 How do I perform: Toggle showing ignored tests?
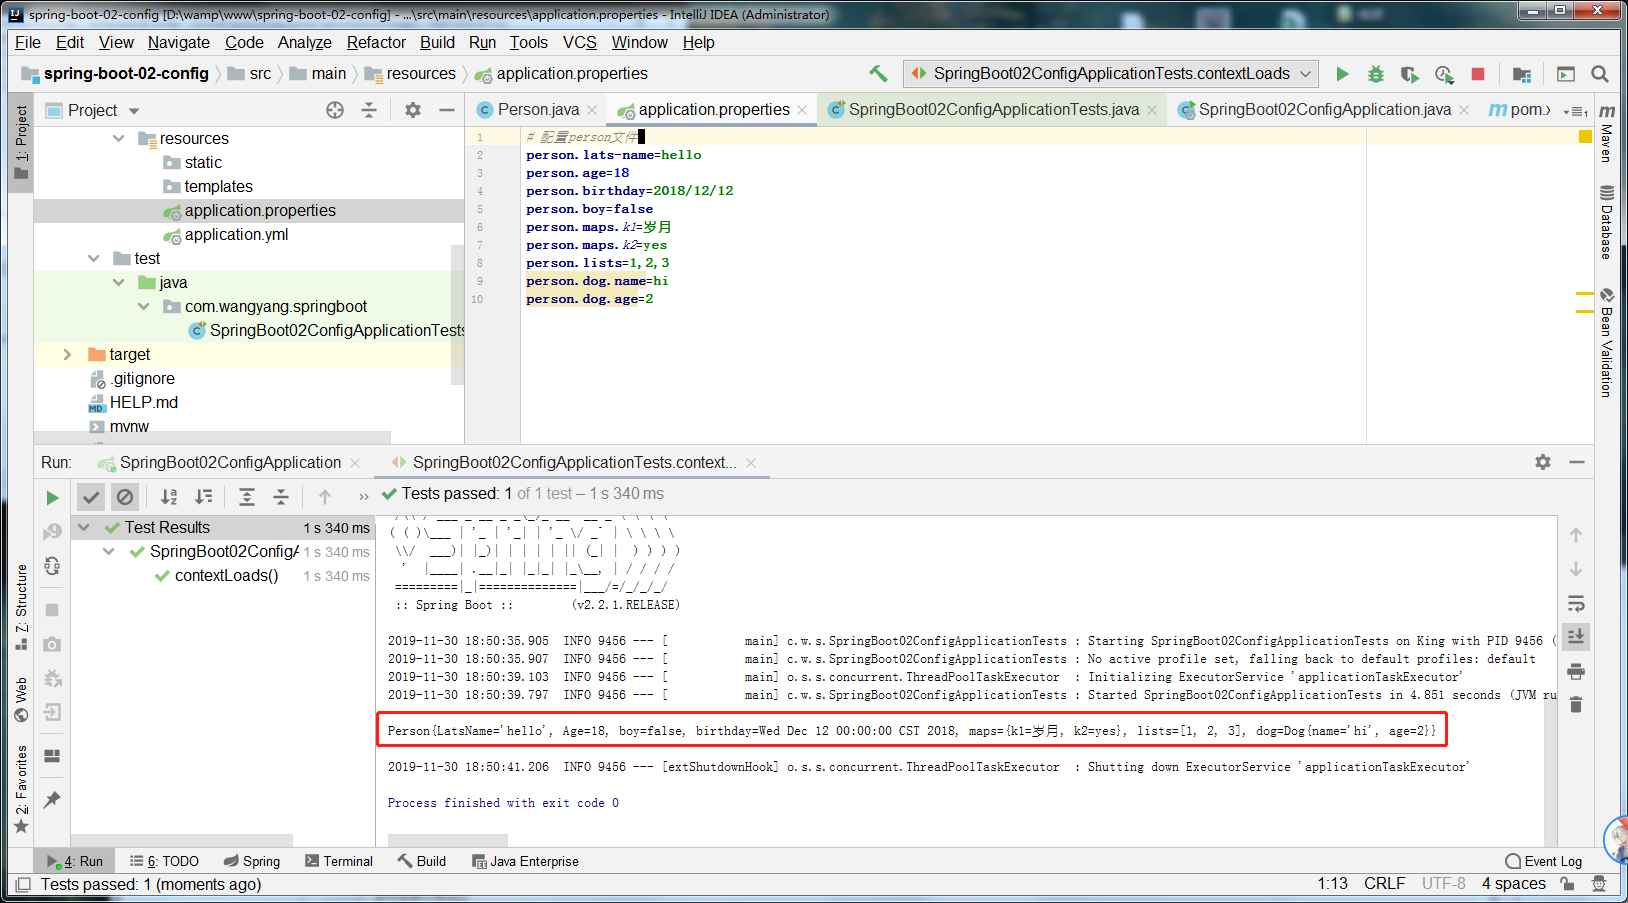click(x=125, y=497)
